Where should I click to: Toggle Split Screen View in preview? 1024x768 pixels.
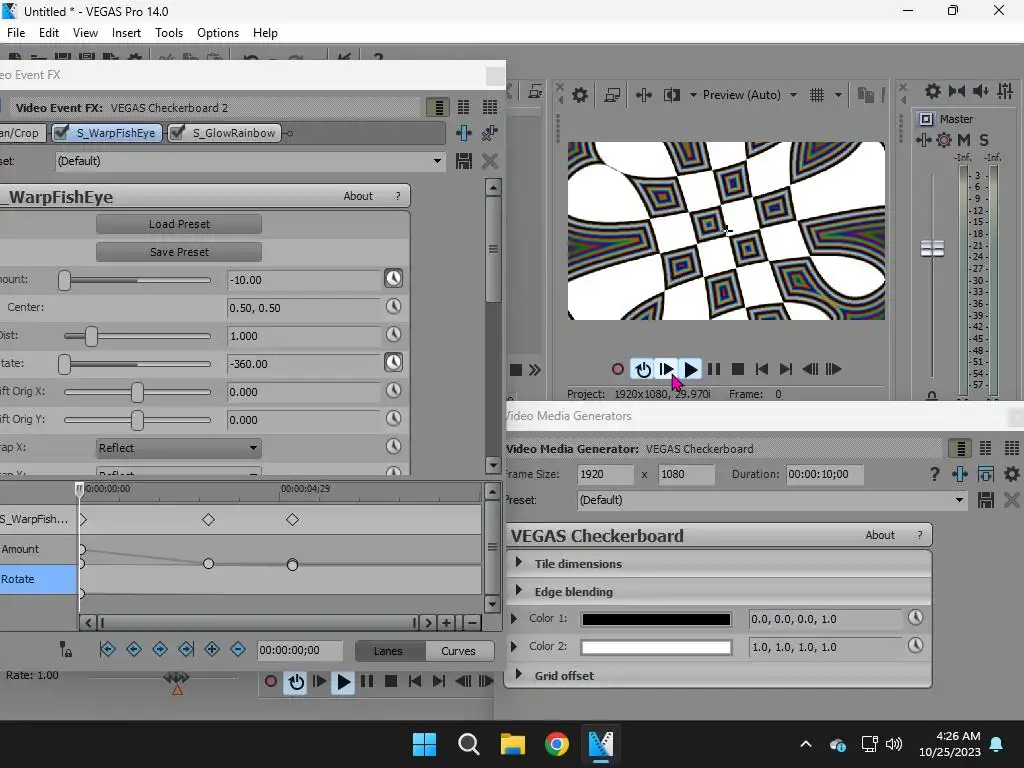(672, 95)
